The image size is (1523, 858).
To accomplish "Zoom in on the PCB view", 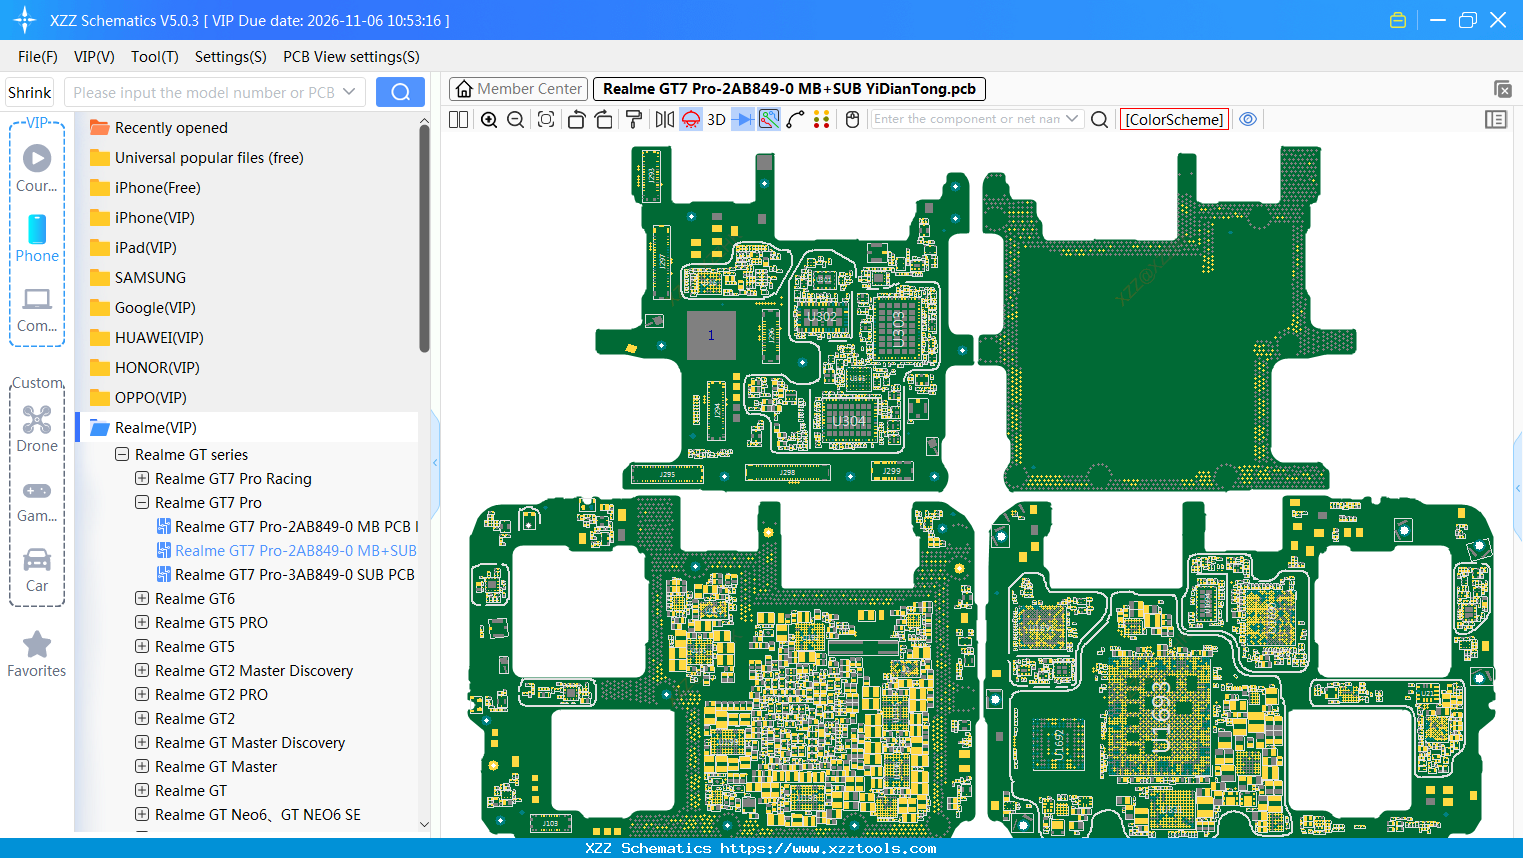I will point(489,119).
